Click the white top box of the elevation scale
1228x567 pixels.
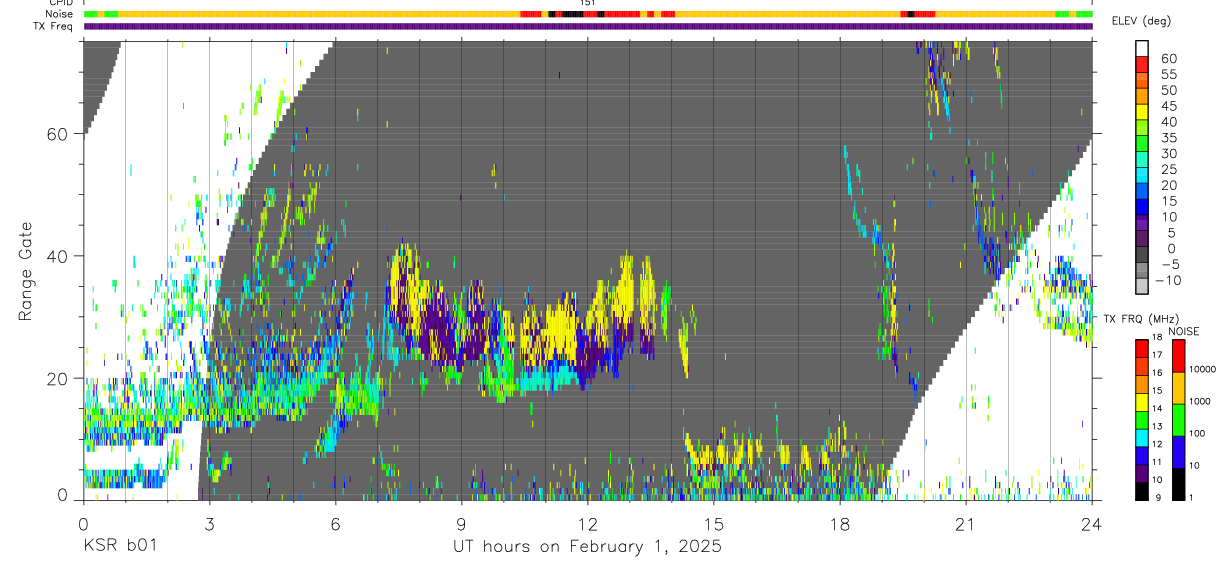coord(1143,49)
